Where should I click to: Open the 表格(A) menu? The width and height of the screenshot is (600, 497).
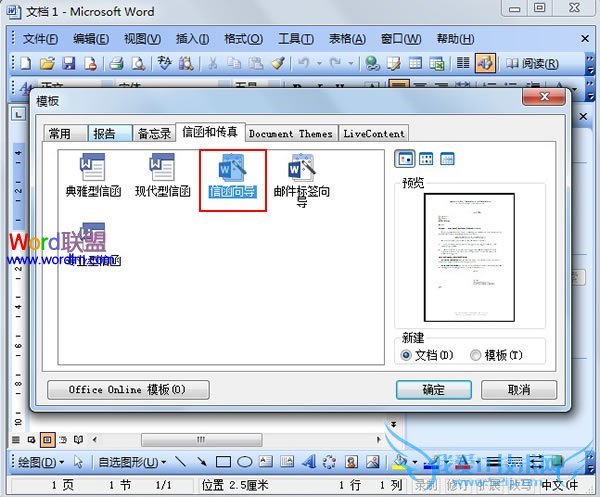347,39
